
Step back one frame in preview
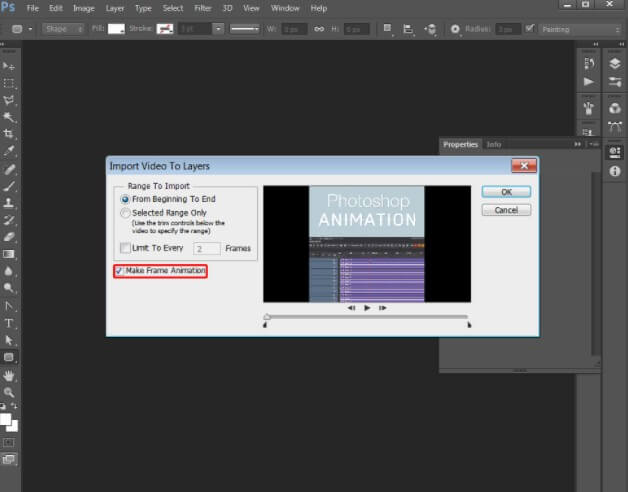[x=351, y=308]
